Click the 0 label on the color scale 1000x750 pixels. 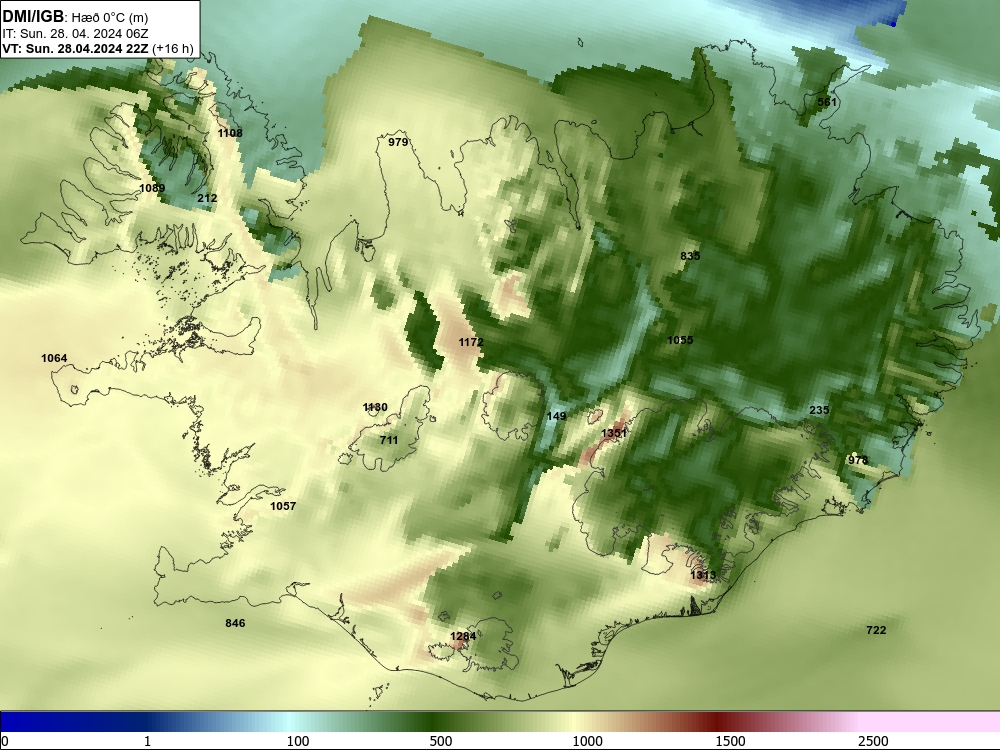5,741
